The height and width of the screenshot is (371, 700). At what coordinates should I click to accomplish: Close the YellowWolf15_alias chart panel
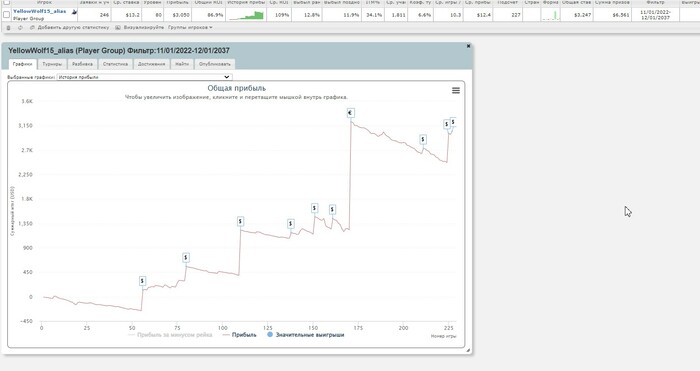click(468, 46)
